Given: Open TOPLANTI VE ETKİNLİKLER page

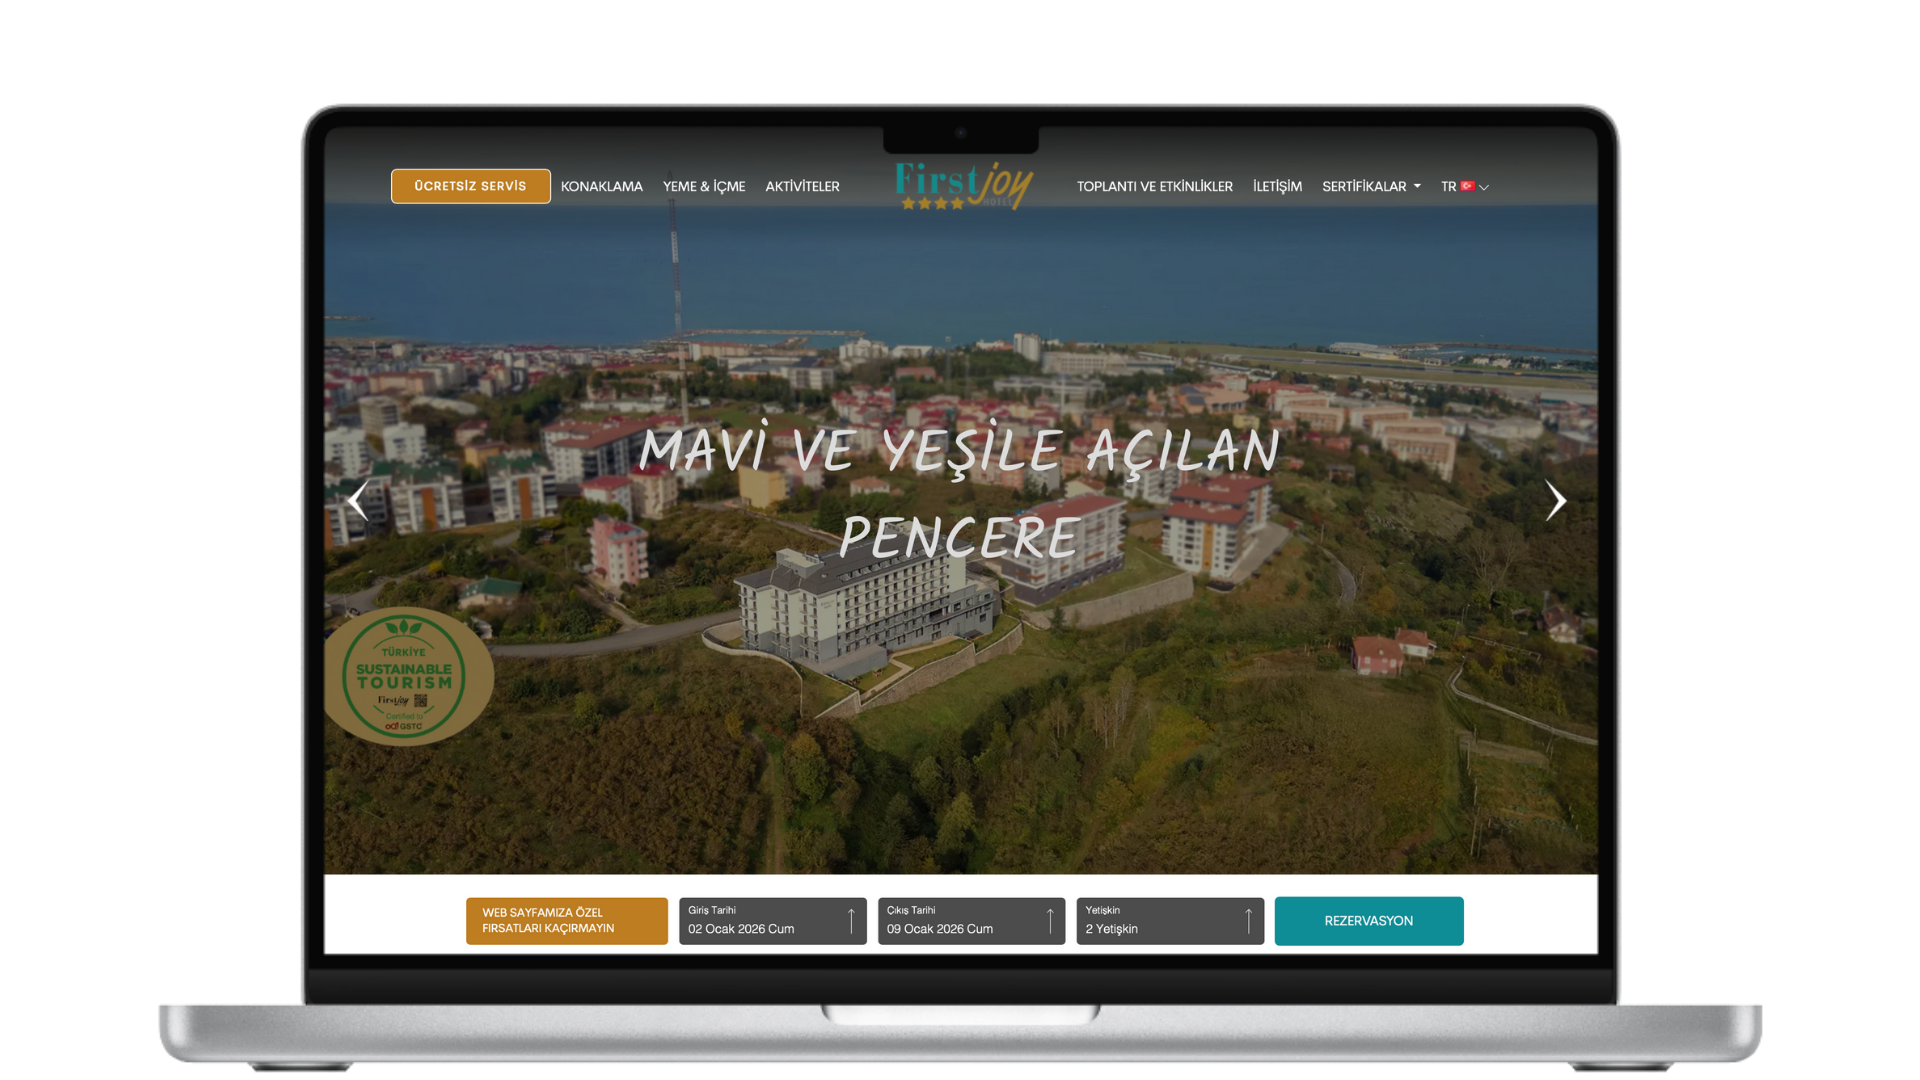Looking at the screenshot, I should click(x=1153, y=186).
